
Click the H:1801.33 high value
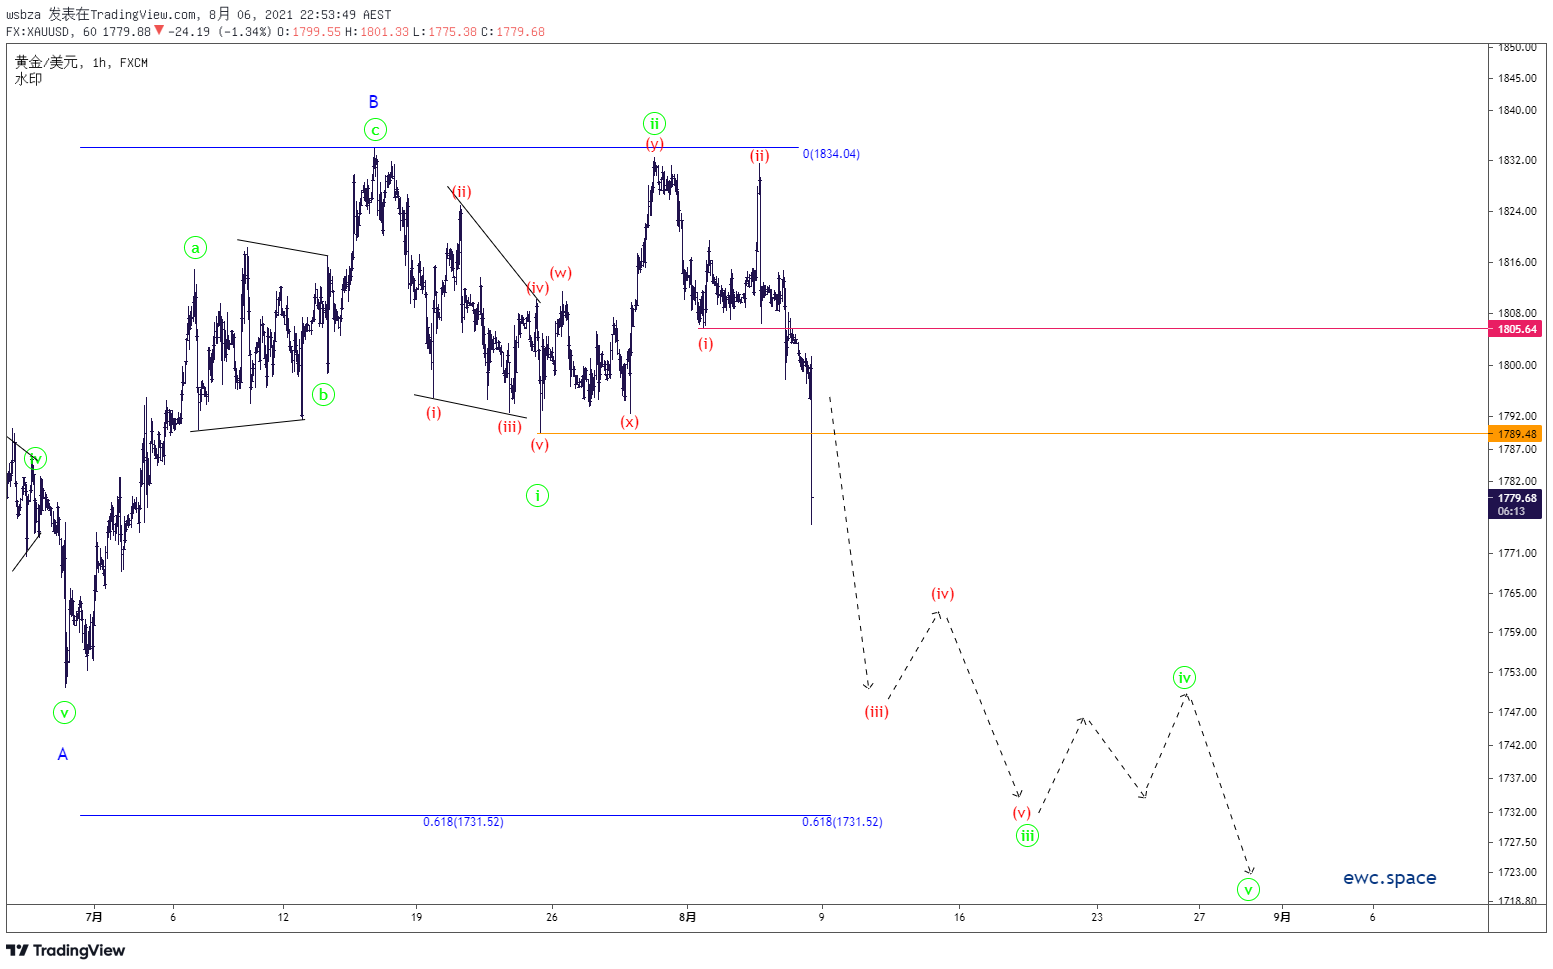377,32
